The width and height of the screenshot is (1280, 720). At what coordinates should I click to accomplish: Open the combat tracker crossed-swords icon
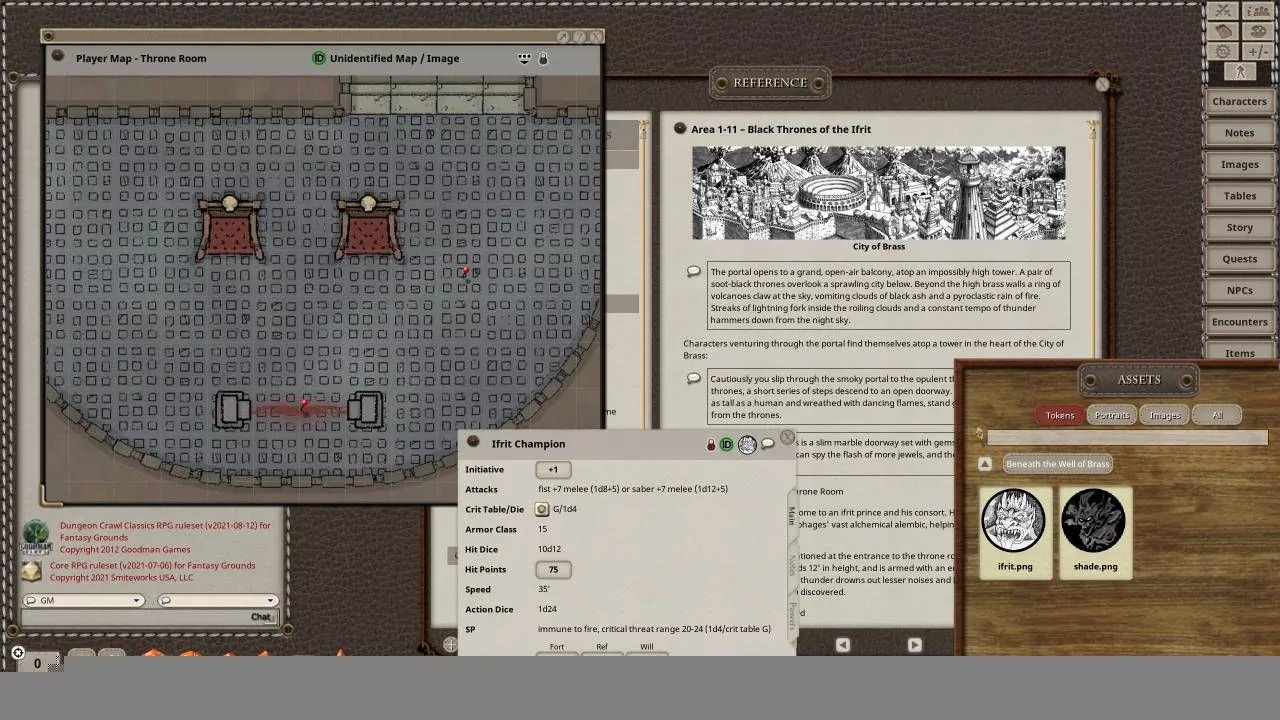[x=1223, y=11]
